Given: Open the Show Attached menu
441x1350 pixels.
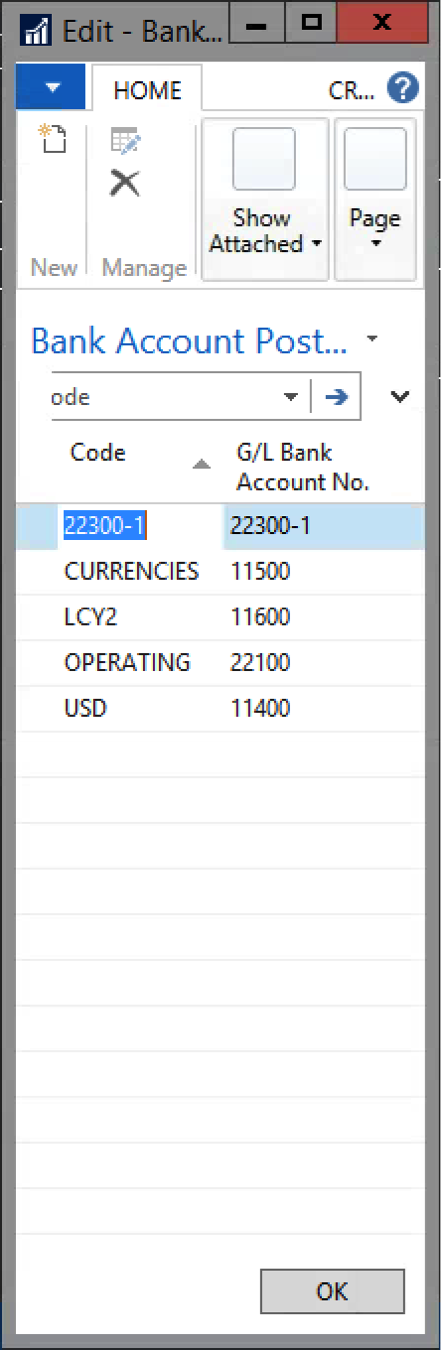Looking at the screenshot, I should click(265, 199).
